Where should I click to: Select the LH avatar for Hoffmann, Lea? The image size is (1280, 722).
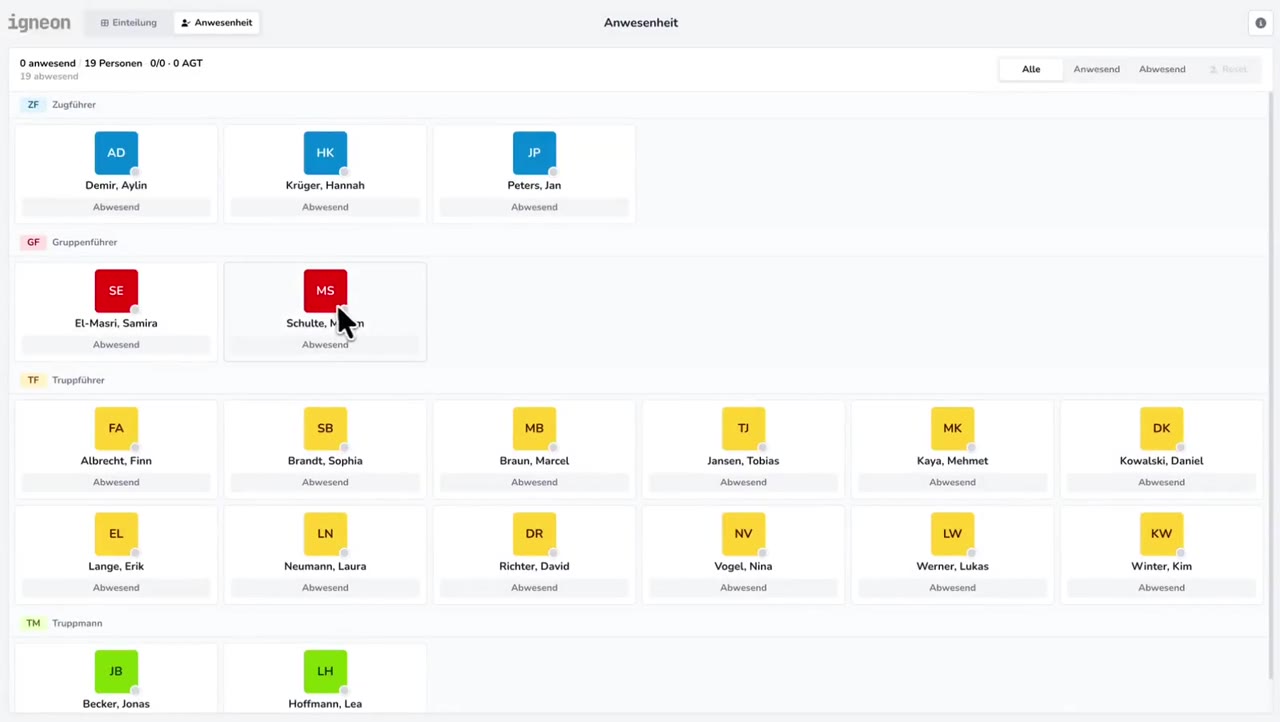pyautogui.click(x=325, y=672)
